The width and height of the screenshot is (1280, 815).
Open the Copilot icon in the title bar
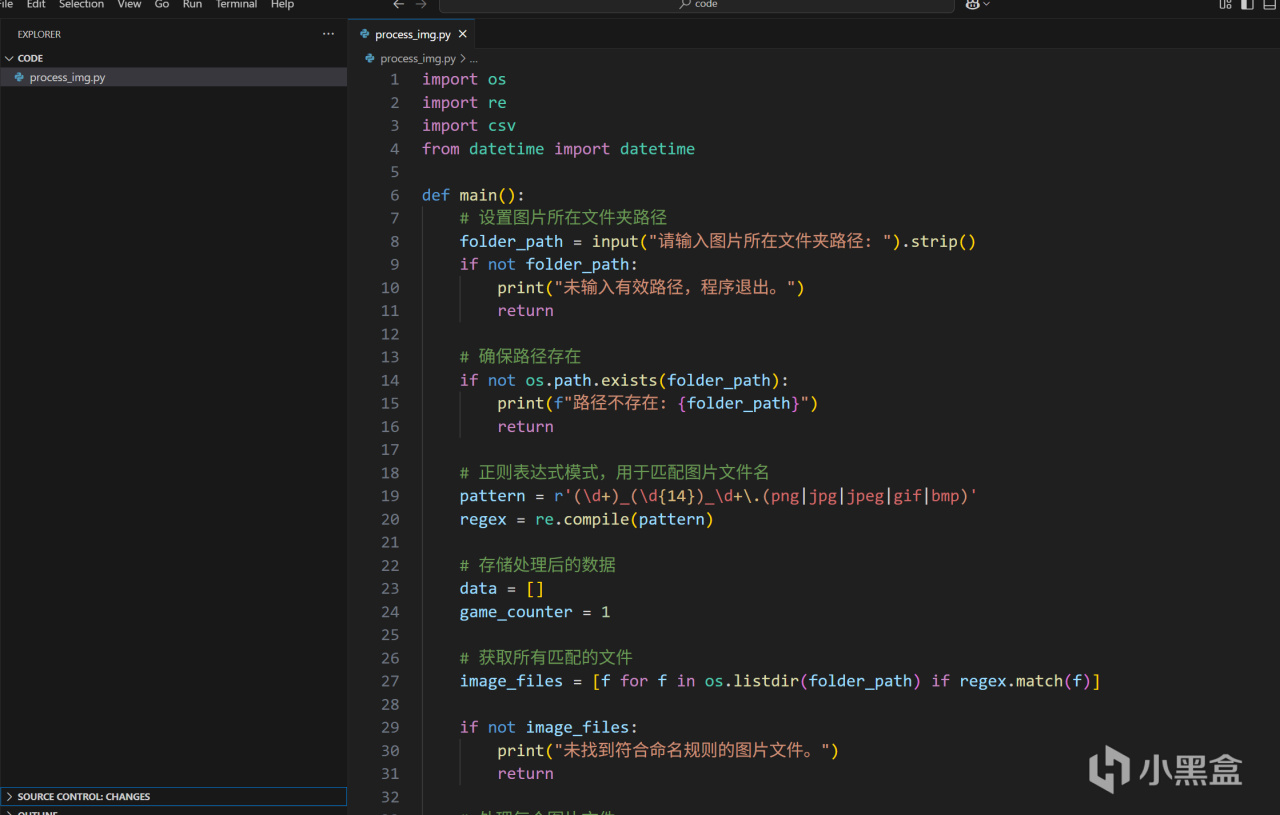tap(972, 5)
